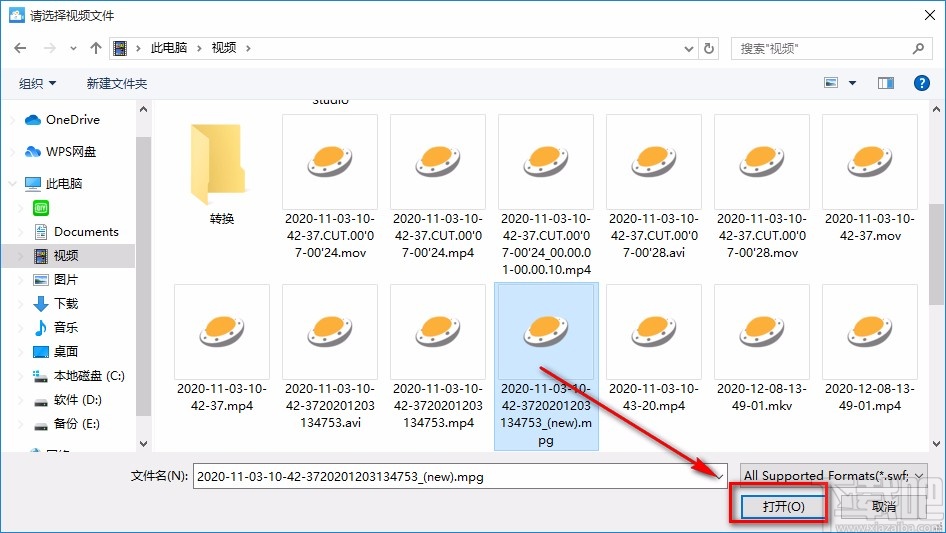Screen dimensions: 946x533
Task: Open the filename history dropdown
Action: 720,476
